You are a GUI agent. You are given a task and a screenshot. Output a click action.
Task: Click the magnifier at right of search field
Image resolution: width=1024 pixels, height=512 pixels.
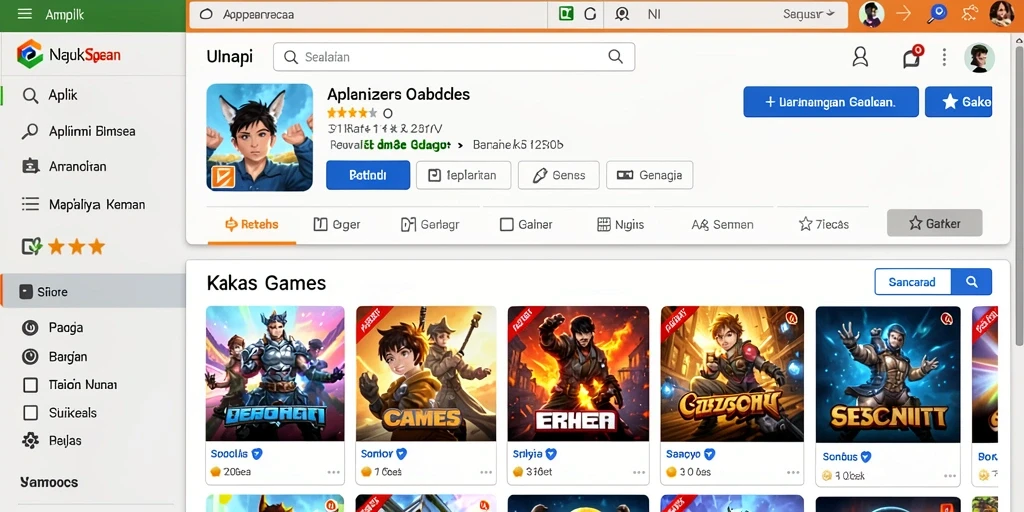(x=615, y=57)
